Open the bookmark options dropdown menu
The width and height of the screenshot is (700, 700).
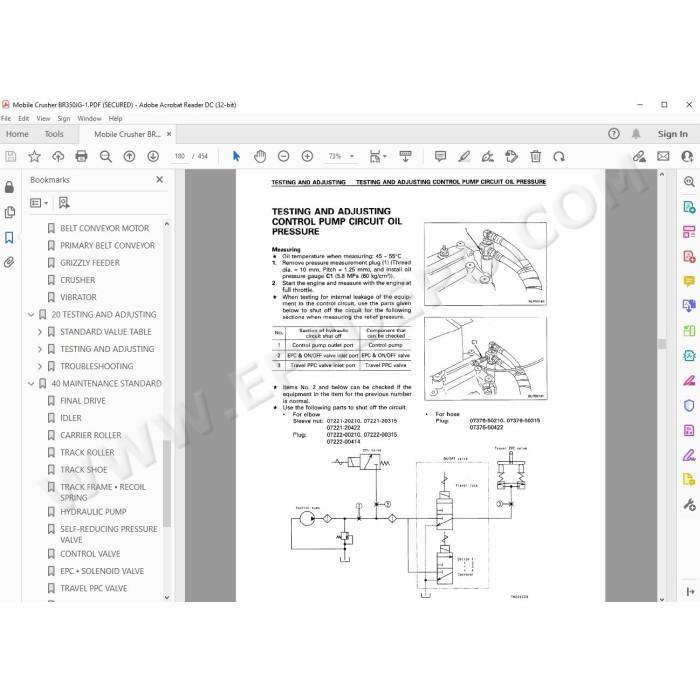click(38, 203)
